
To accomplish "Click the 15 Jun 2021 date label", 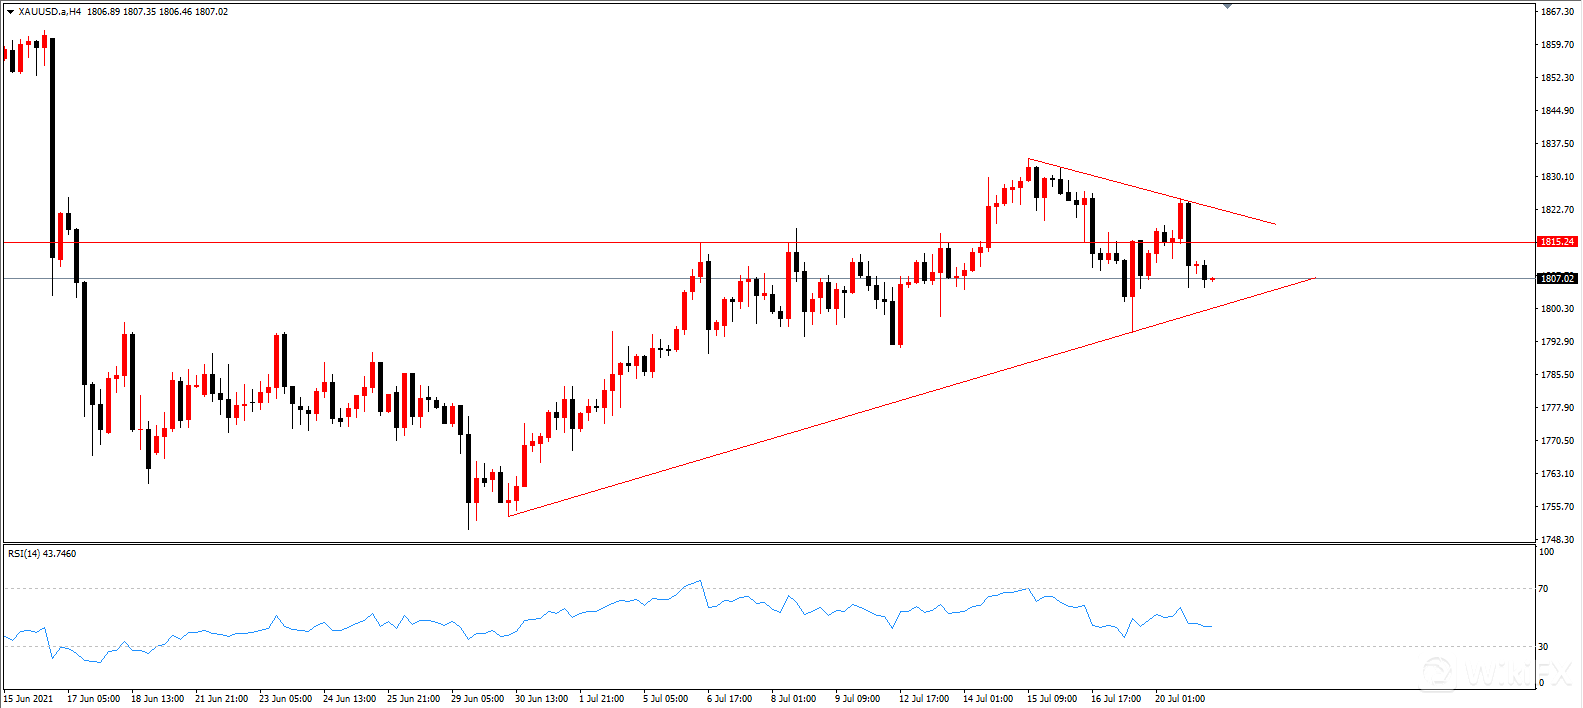I will point(29,699).
